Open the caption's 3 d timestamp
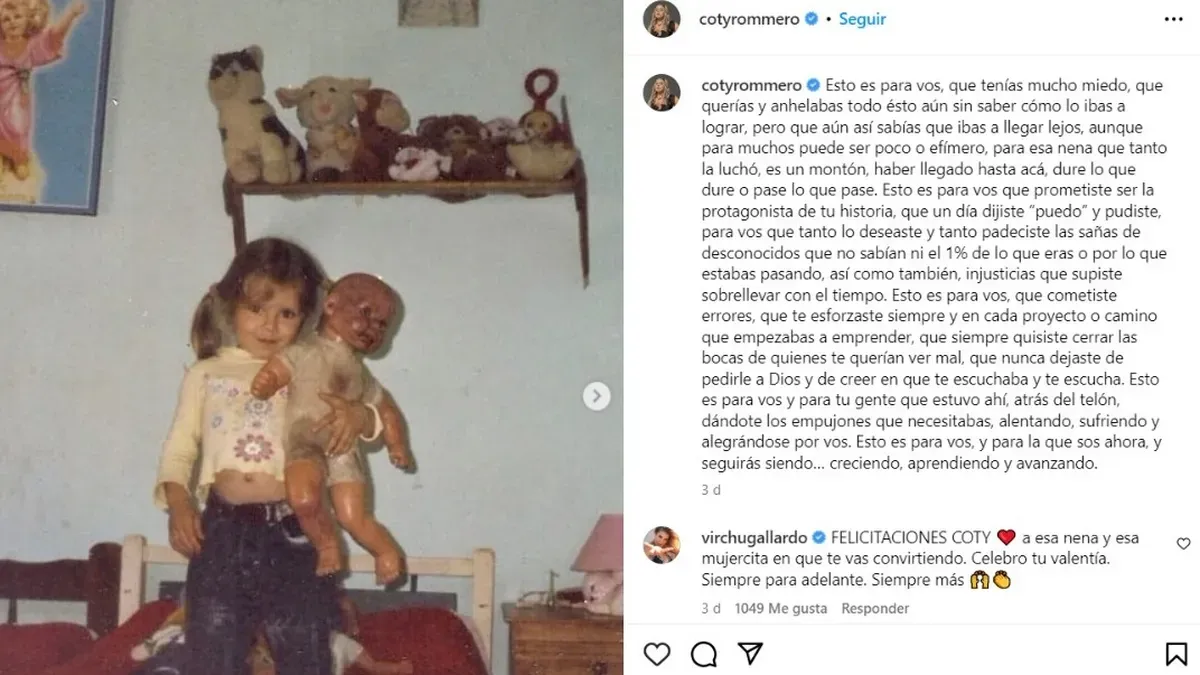 coord(711,490)
